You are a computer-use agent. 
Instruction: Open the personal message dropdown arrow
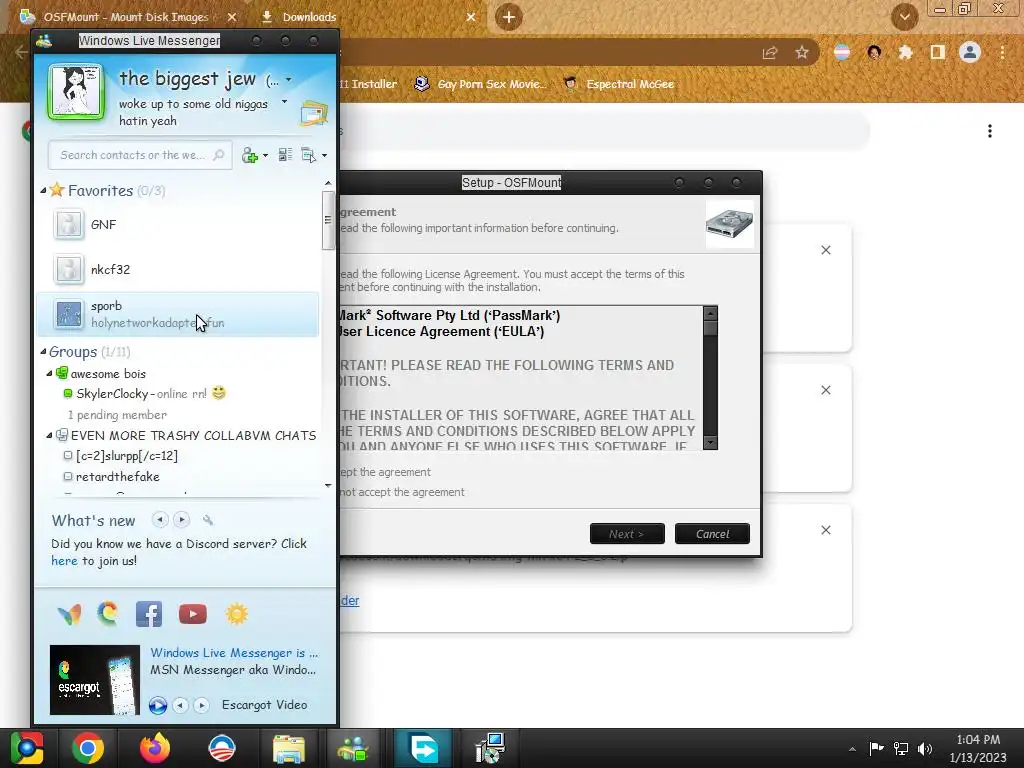[284, 102]
